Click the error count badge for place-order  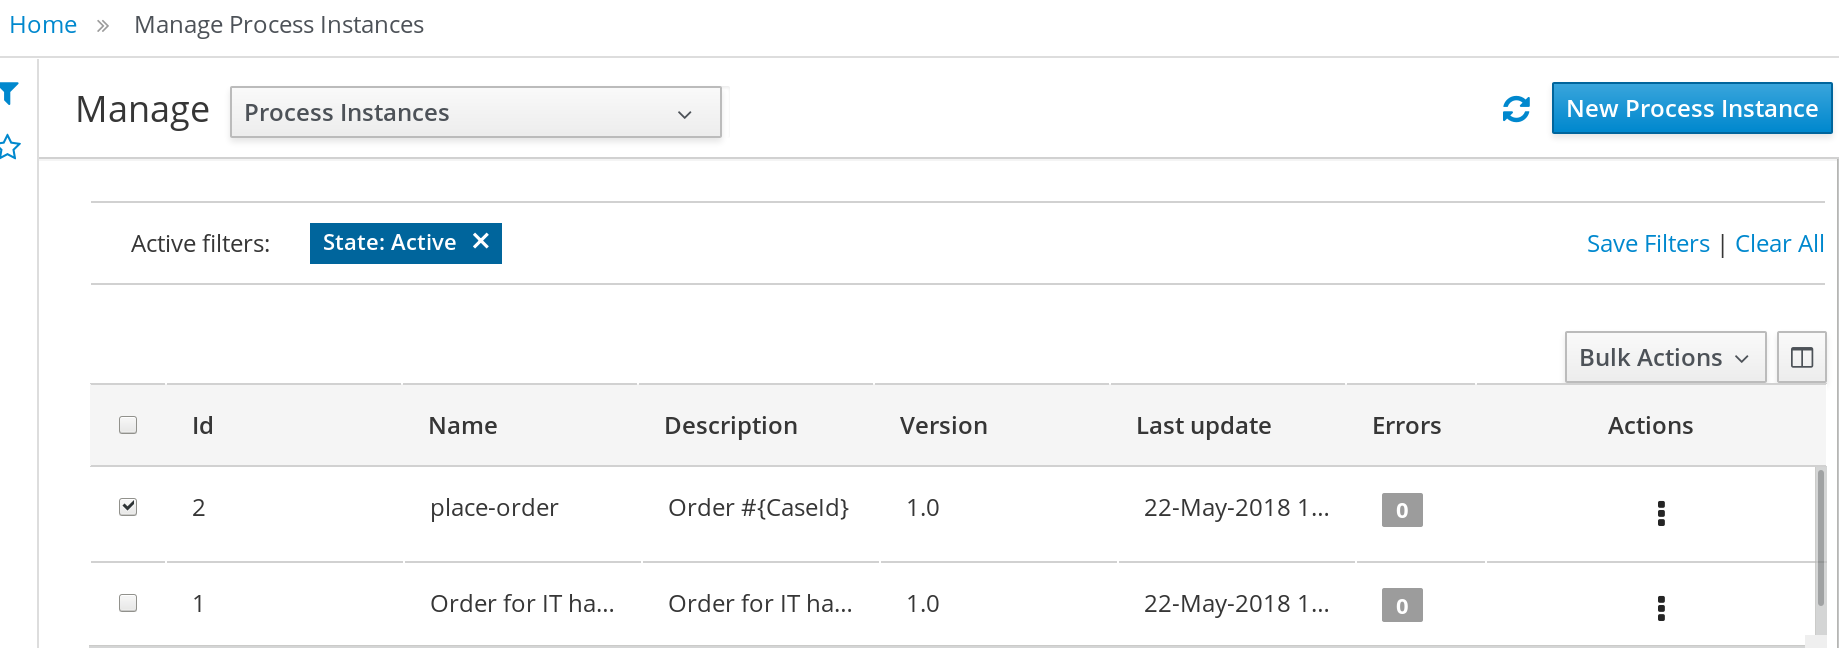click(1402, 510)
